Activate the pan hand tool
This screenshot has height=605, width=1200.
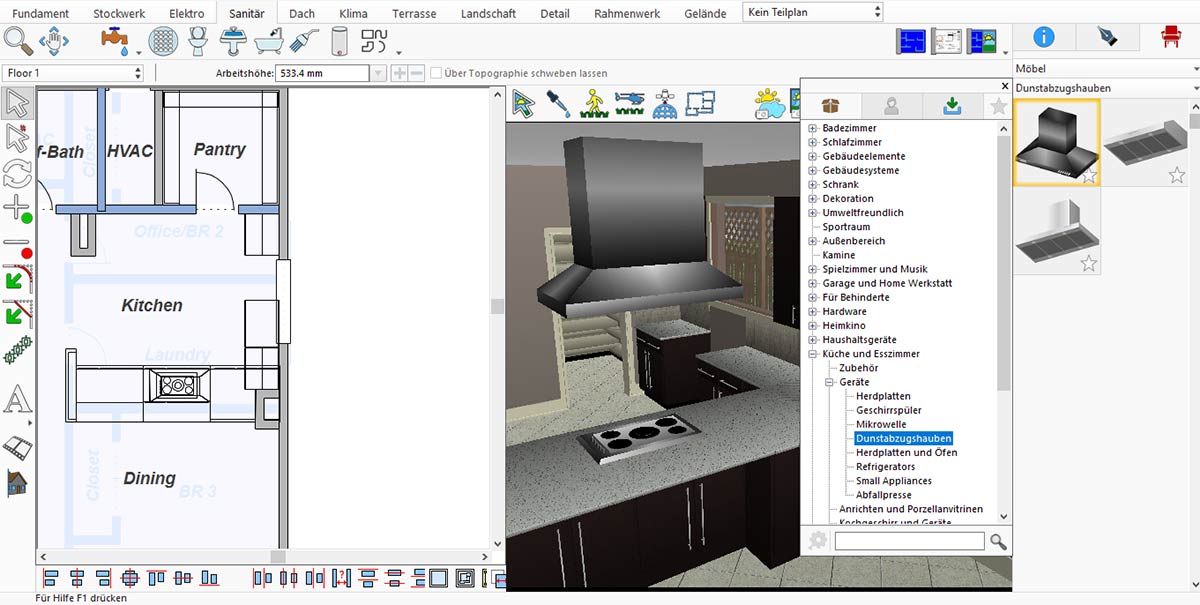54,41
